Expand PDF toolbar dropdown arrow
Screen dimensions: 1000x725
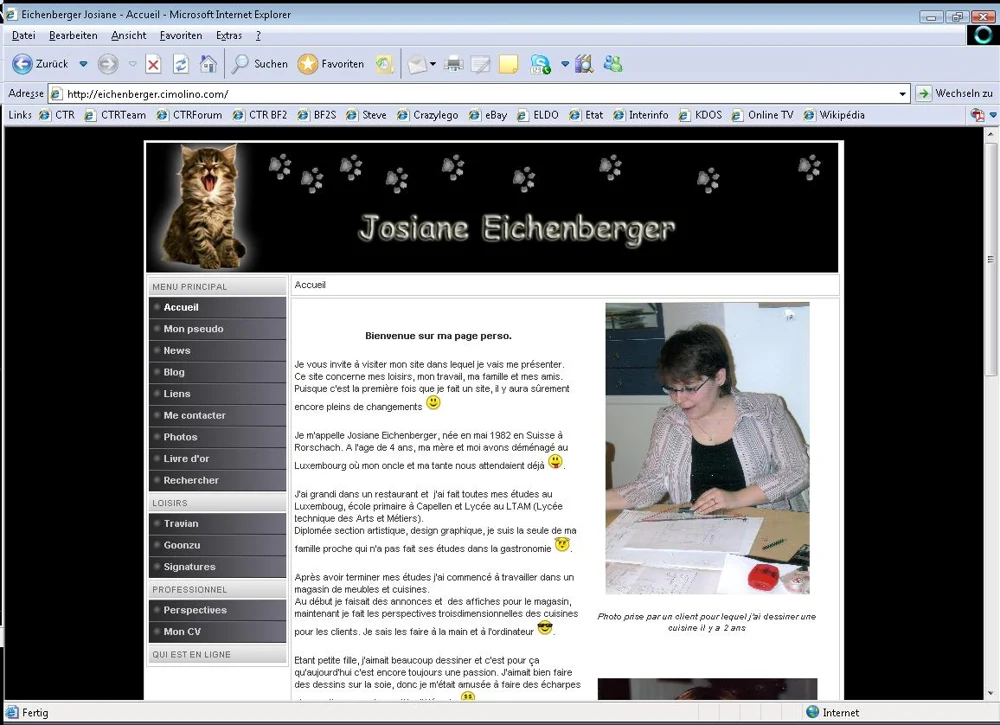coord(993,115)
